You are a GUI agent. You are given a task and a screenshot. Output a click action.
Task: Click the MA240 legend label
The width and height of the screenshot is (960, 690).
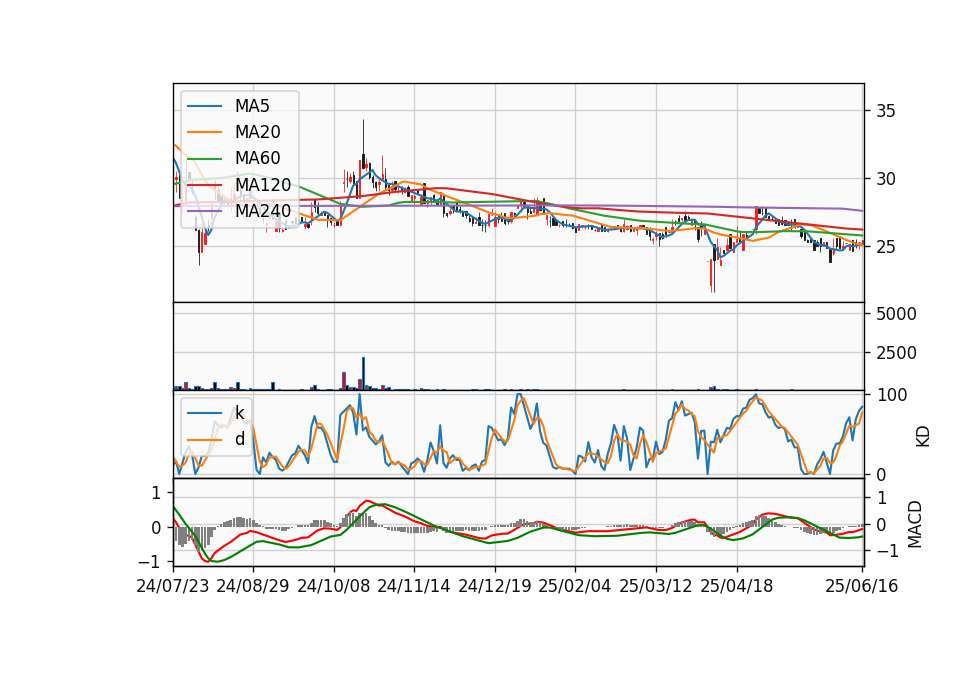pos(263,211)
